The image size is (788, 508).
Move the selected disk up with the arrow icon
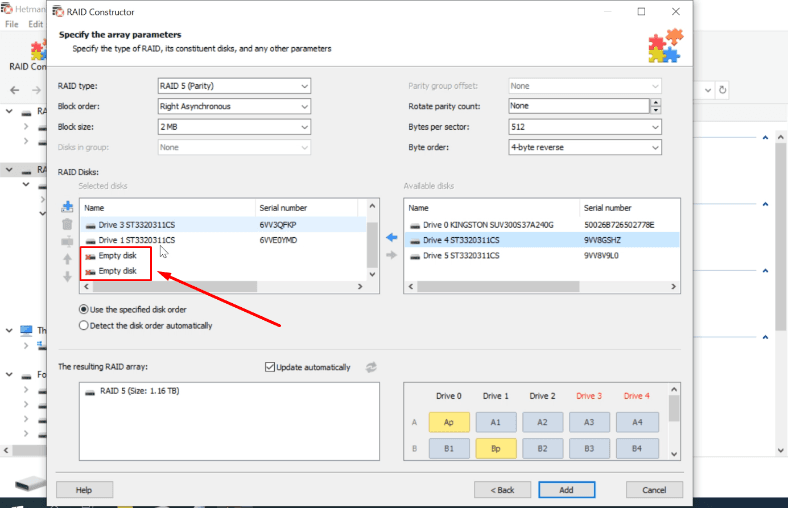point(67,259)
